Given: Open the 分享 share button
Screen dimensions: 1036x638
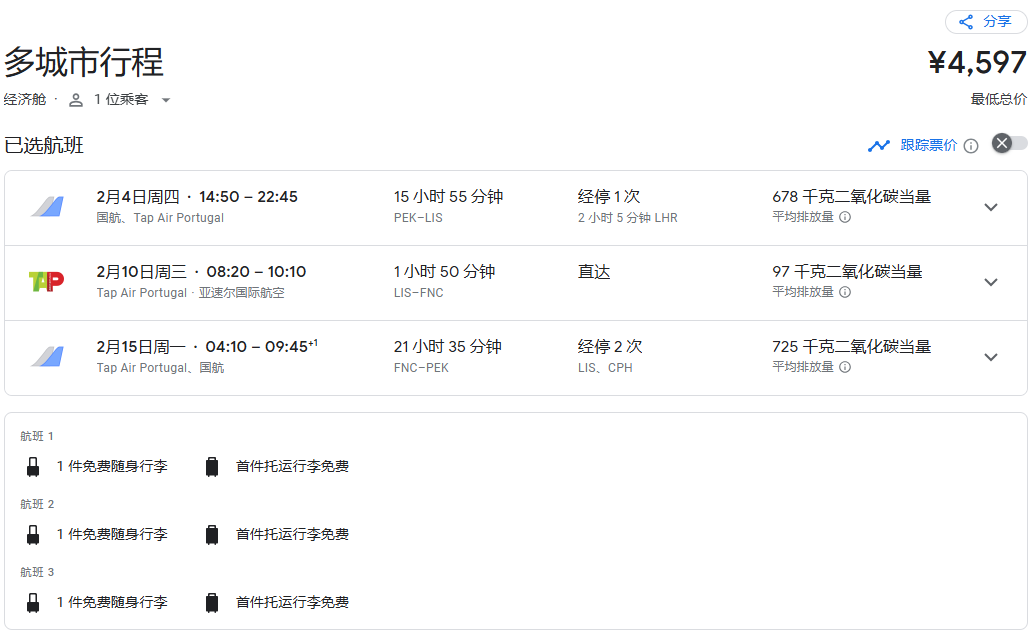Looking at the screenshot, I should 986,22.
